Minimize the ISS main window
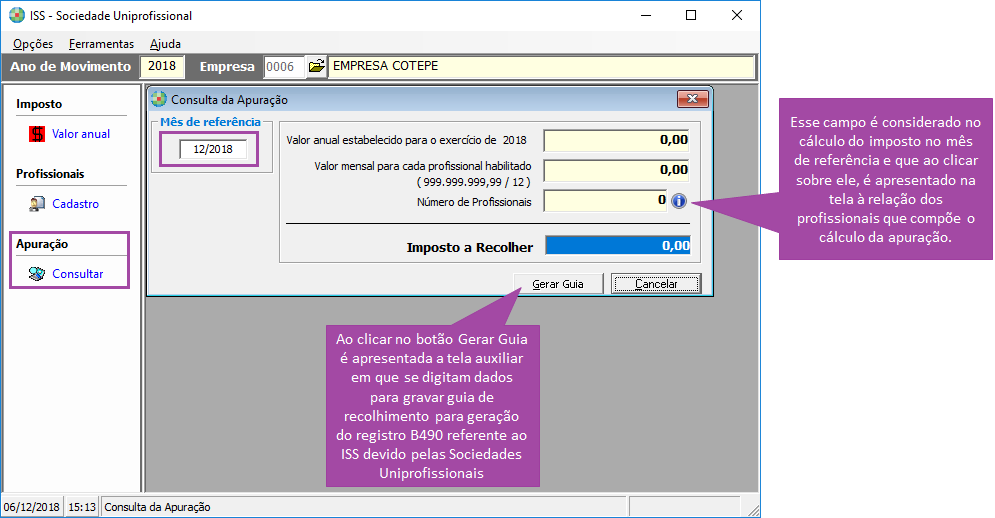 (x=646, y=15)
